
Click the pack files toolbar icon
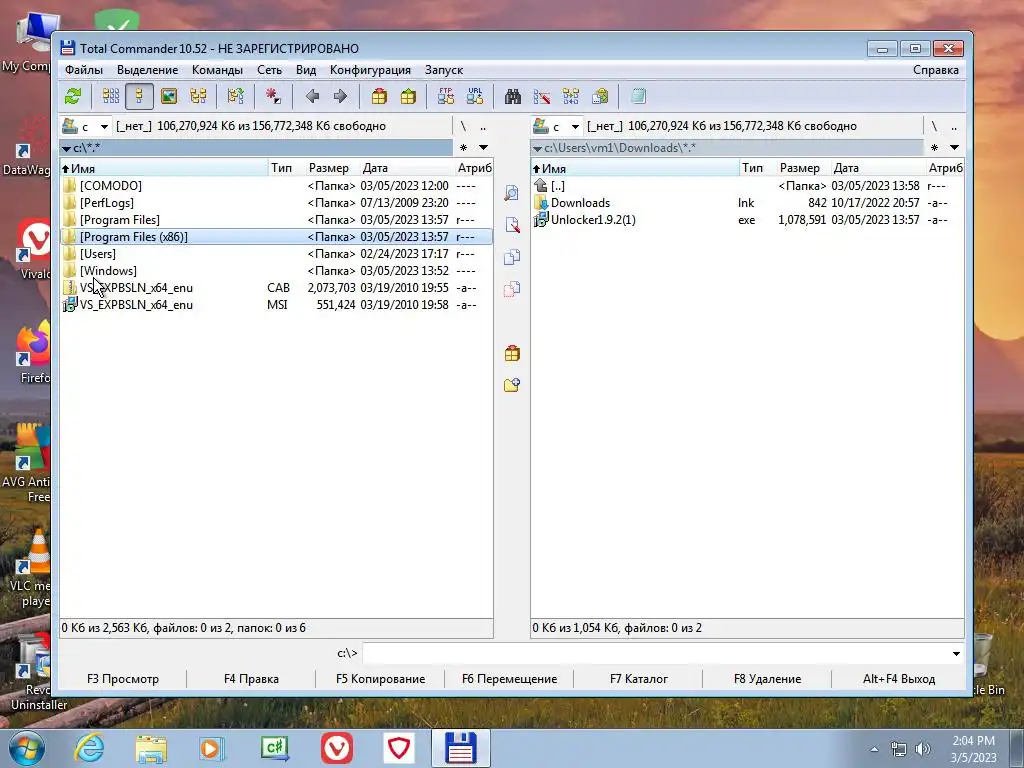[379, 97]
